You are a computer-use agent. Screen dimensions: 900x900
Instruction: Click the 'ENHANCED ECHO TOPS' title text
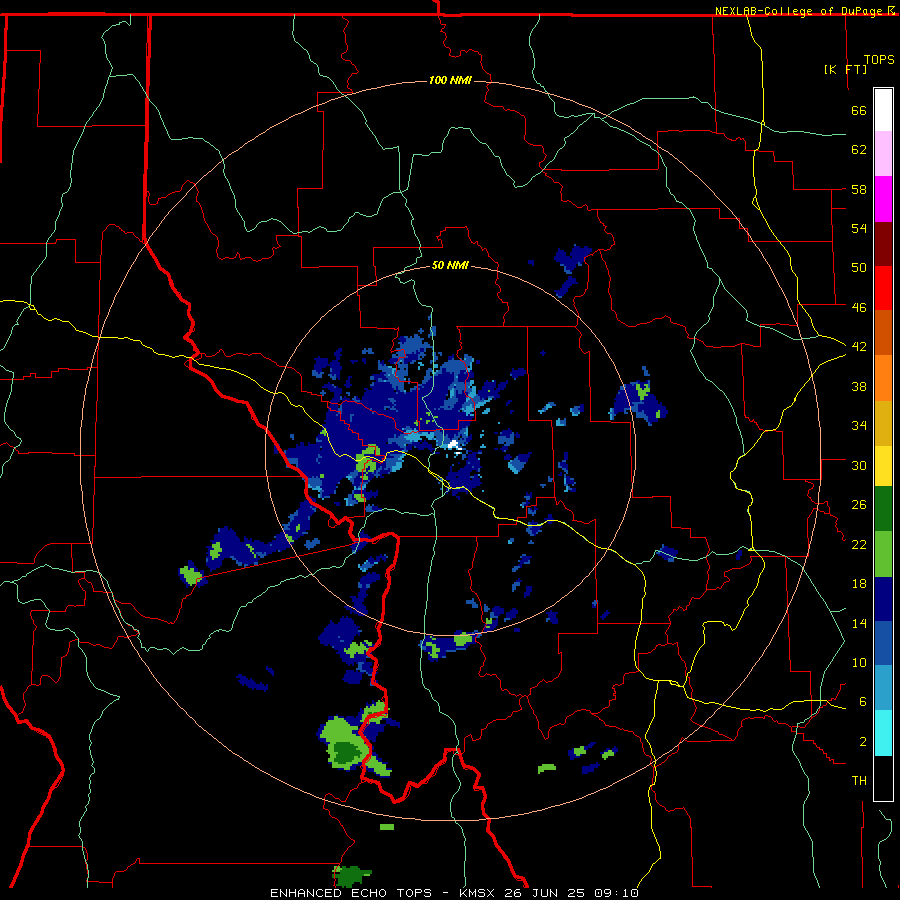point(351,893)
